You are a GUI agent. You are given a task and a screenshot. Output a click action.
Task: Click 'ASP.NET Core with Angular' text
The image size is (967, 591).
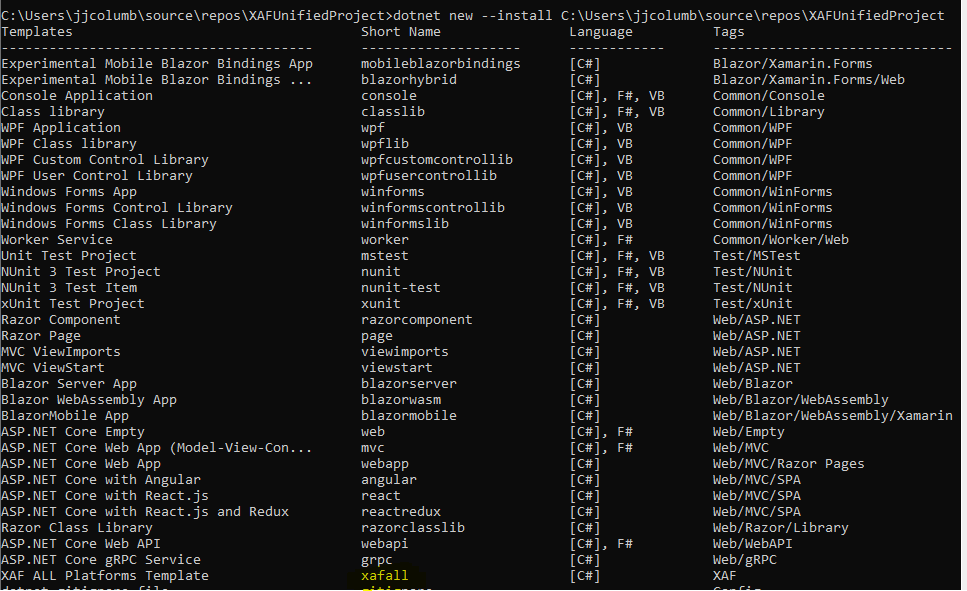pyautogui.click(x=101, y=481)
